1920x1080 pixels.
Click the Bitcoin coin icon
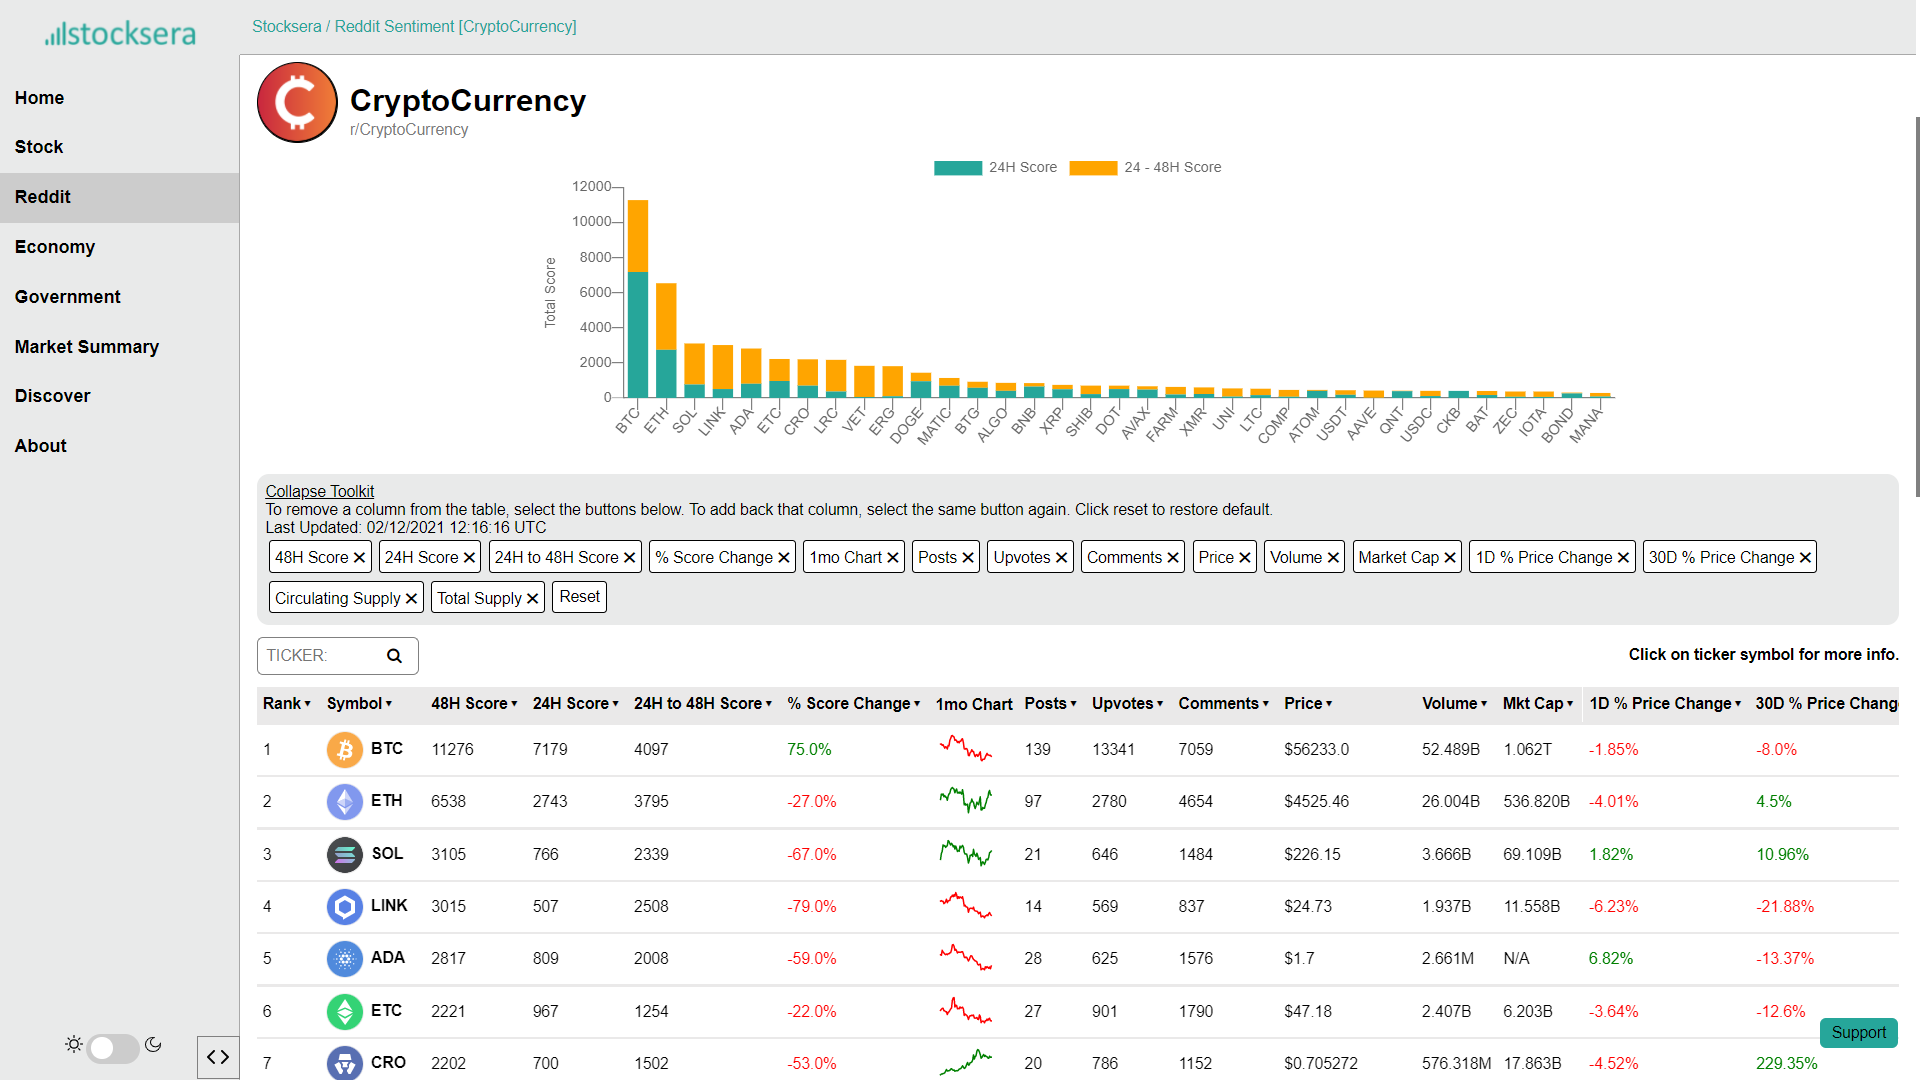pos(344,749)
